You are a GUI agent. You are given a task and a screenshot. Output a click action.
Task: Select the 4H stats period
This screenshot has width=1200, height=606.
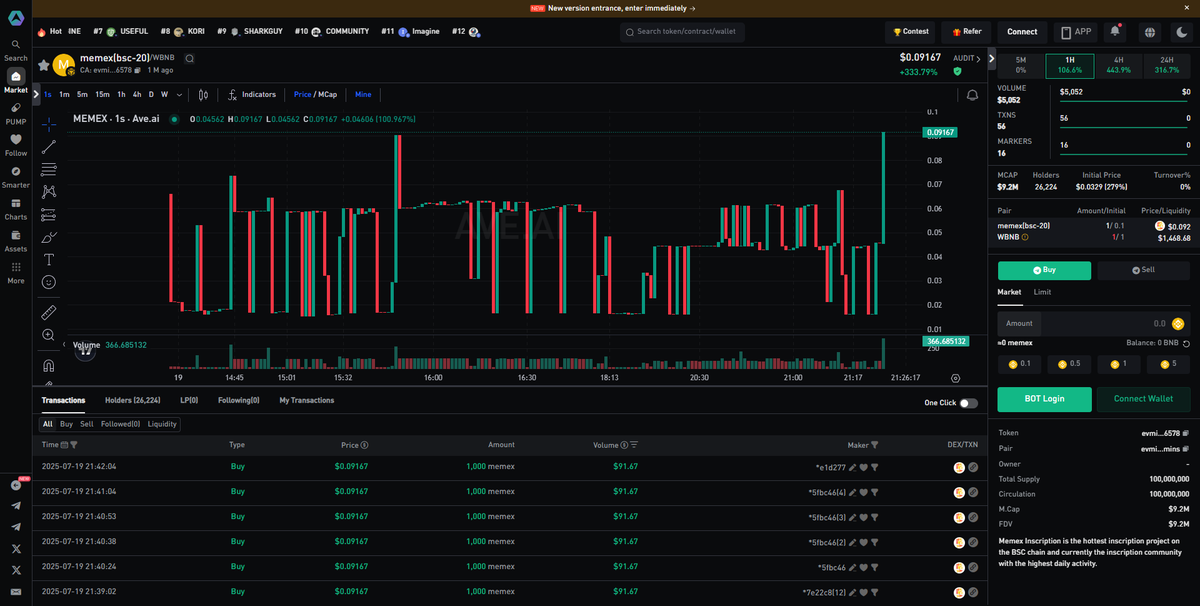(1118, 66)
